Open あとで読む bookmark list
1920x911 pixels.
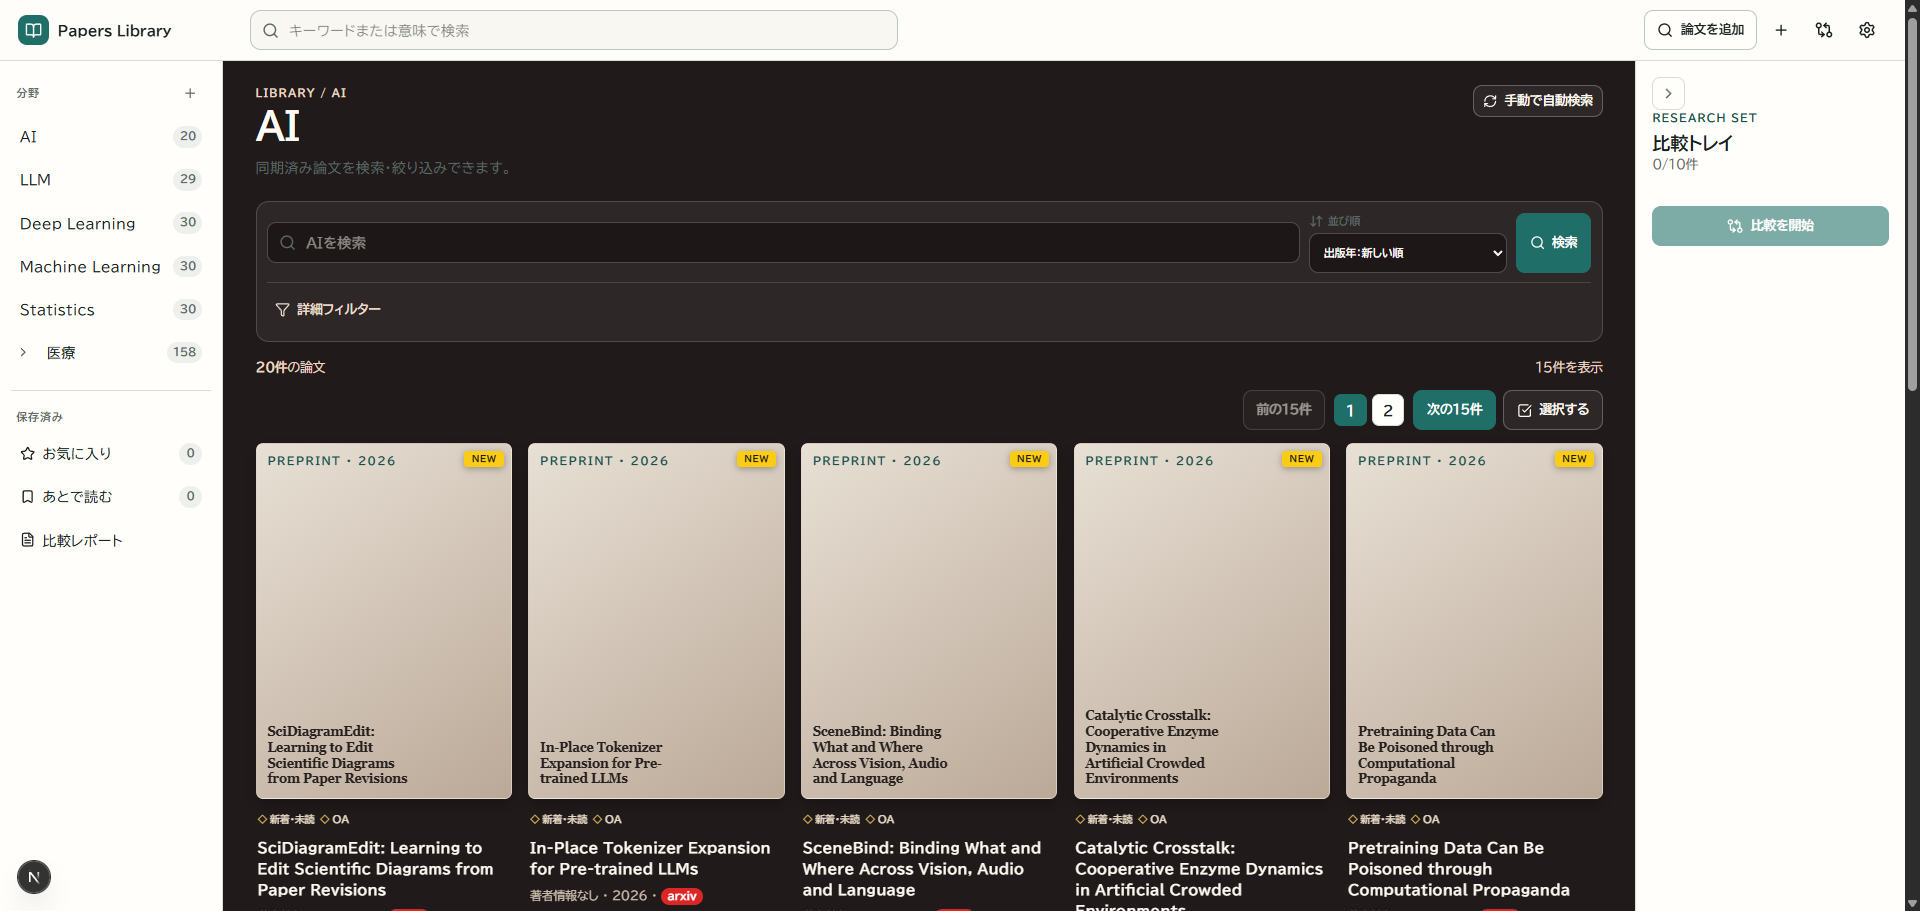tap(111, 496)
